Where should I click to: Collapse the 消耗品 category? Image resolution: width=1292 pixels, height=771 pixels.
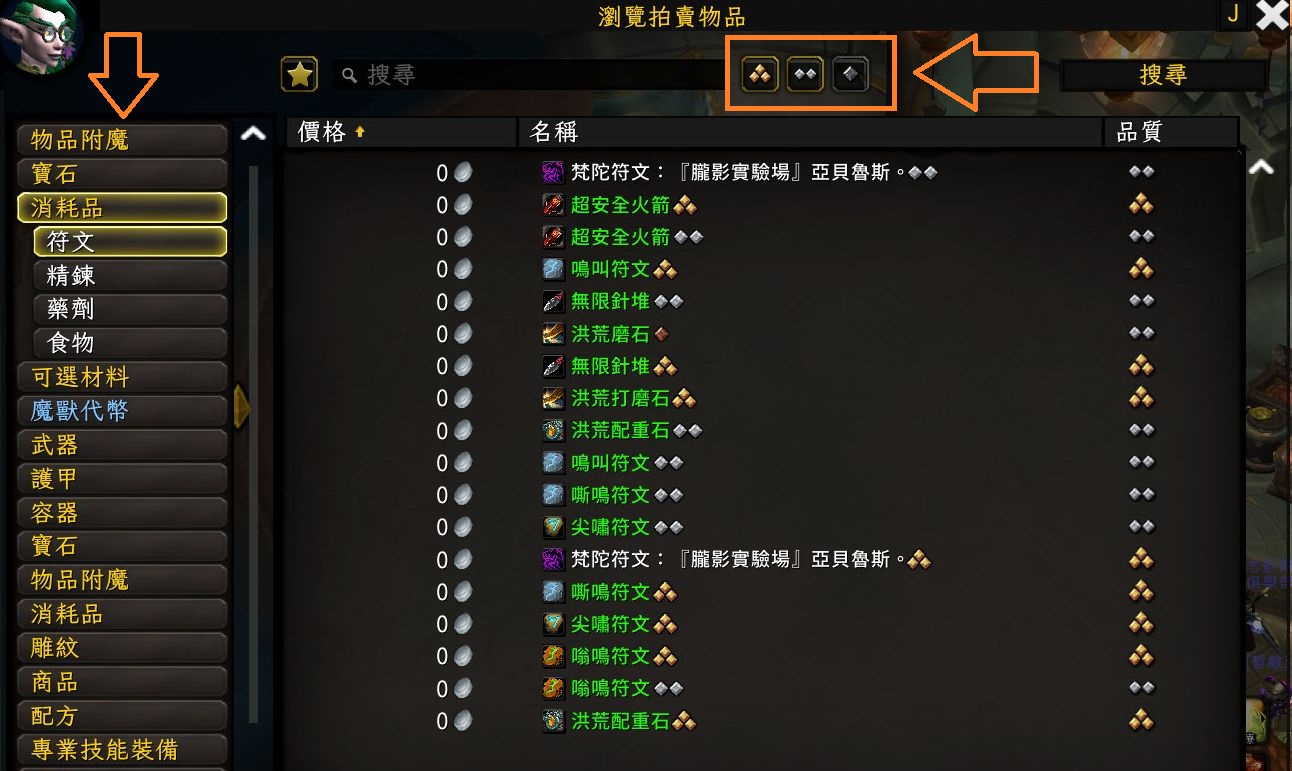point(122,207)
